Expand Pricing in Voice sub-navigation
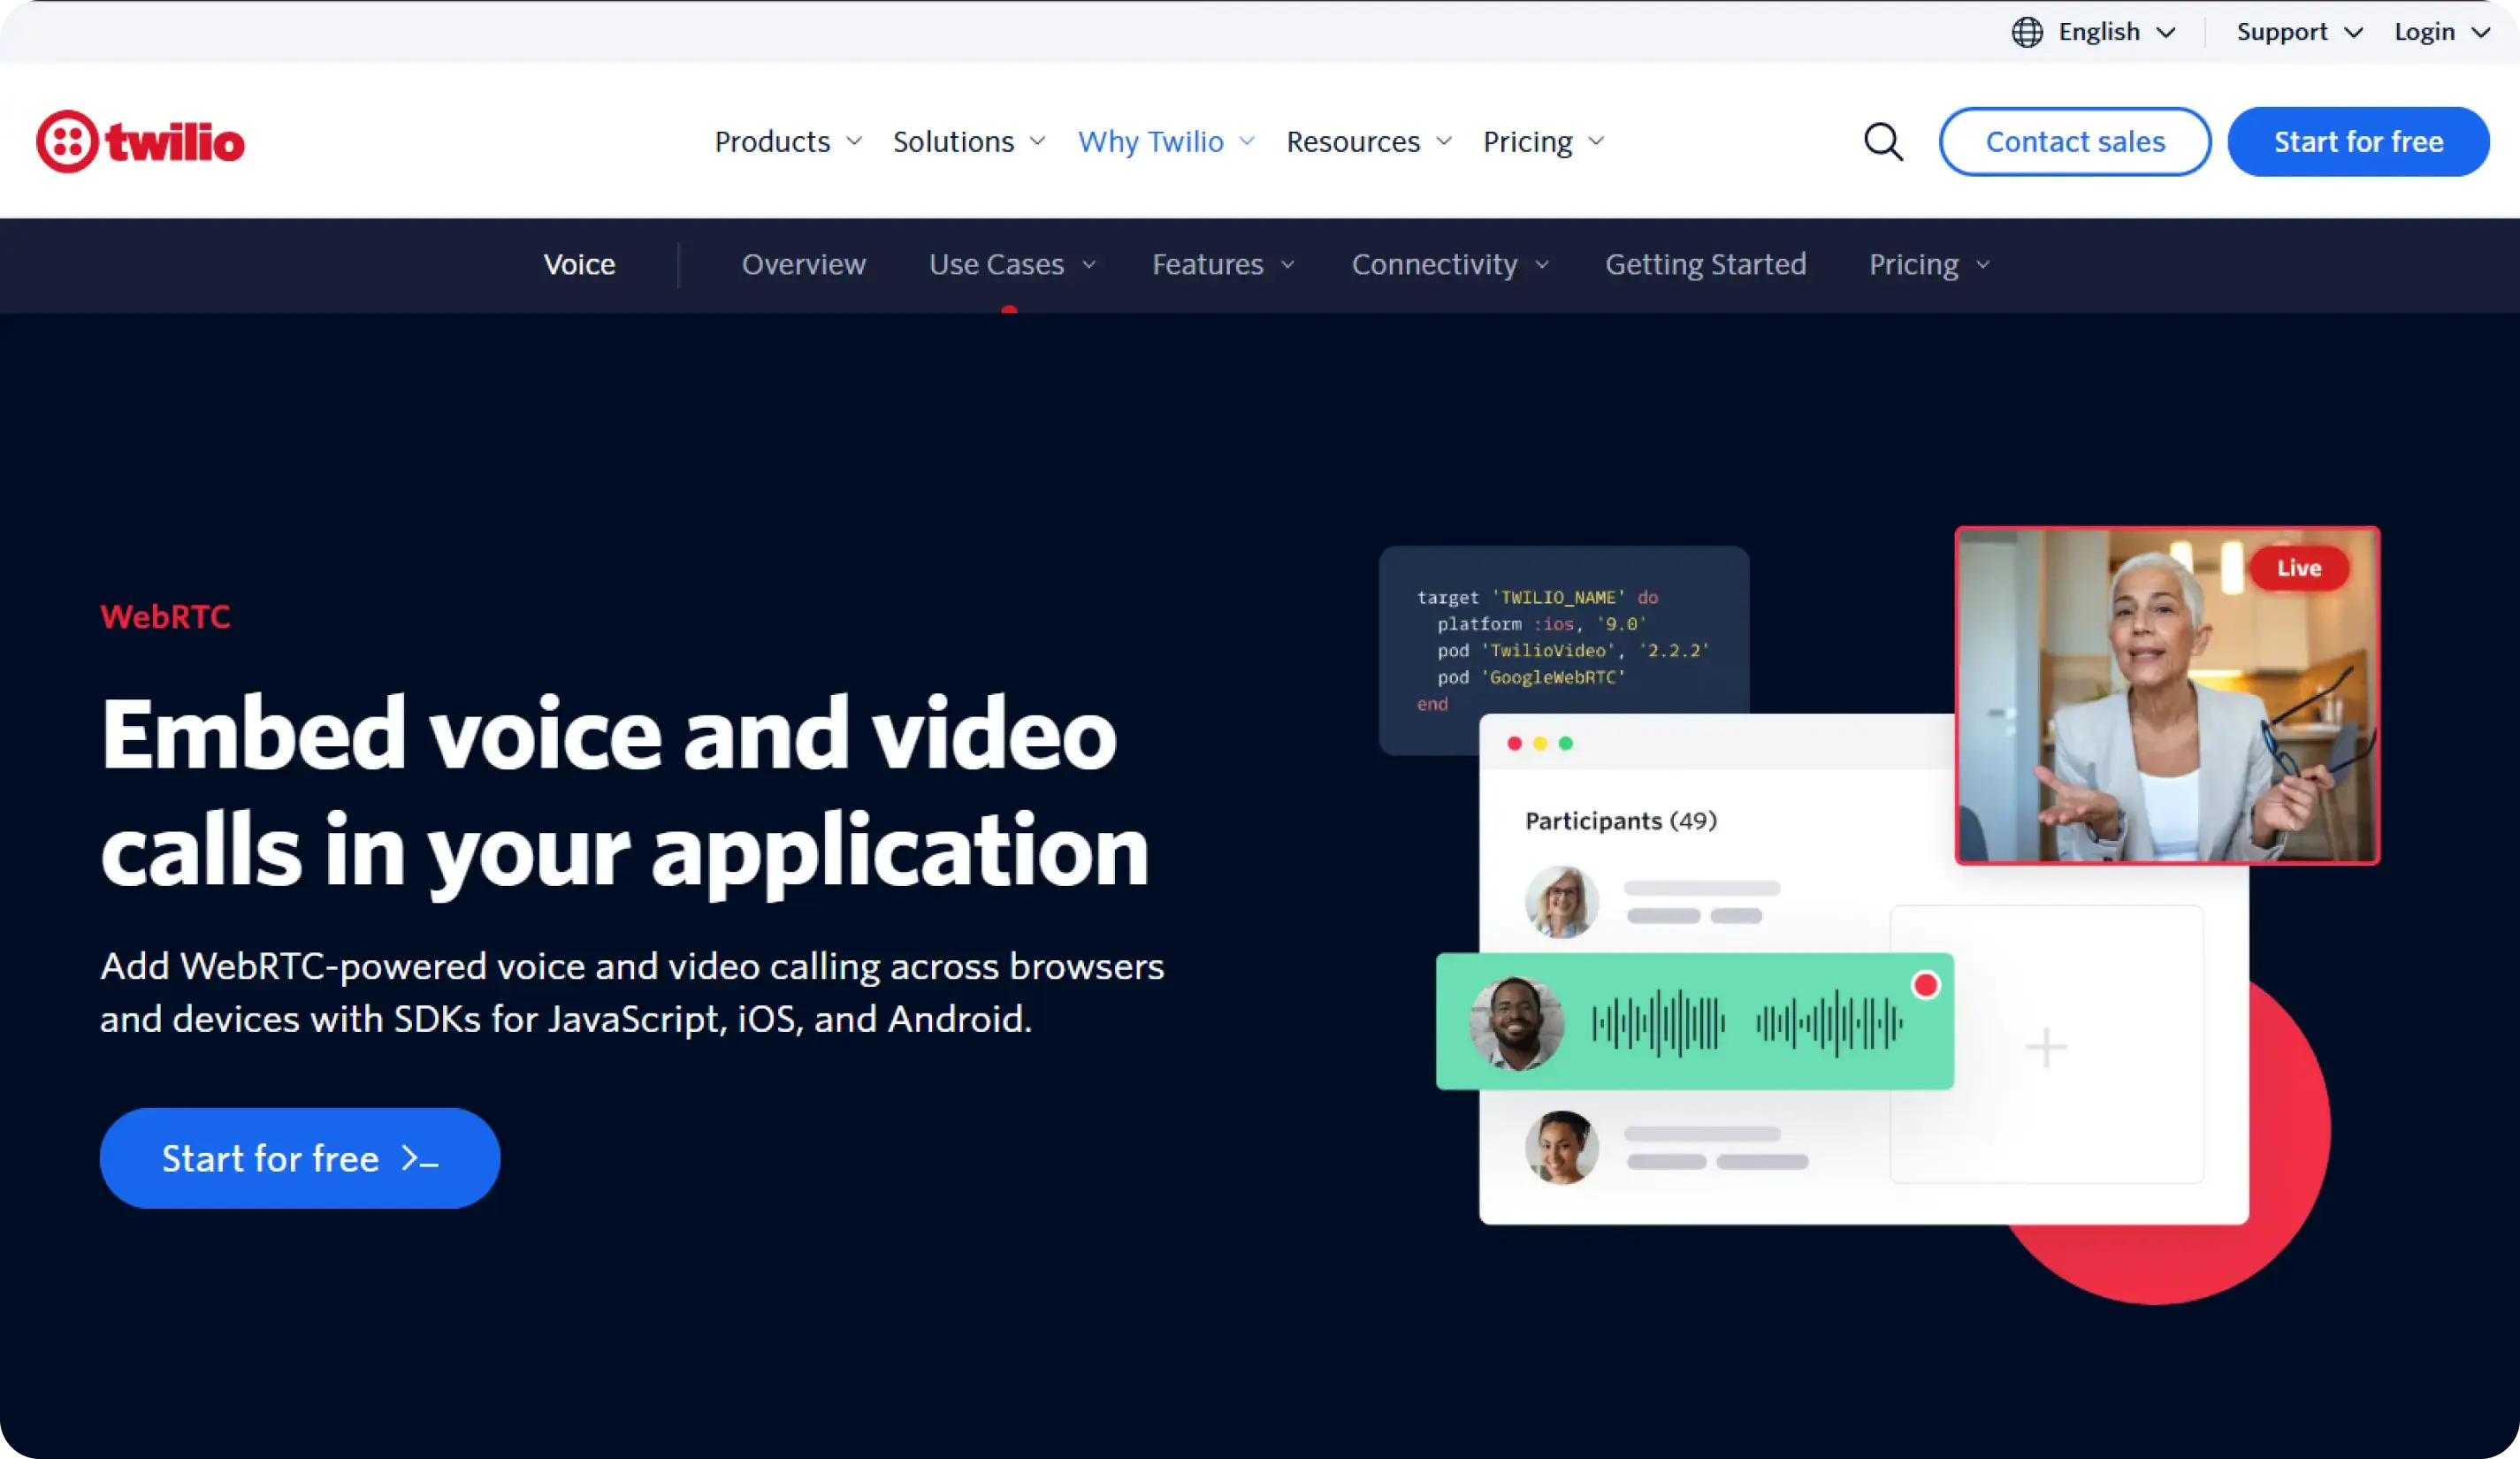The height and width of the screenshot is (1459, 2520). pos(1929,264)
